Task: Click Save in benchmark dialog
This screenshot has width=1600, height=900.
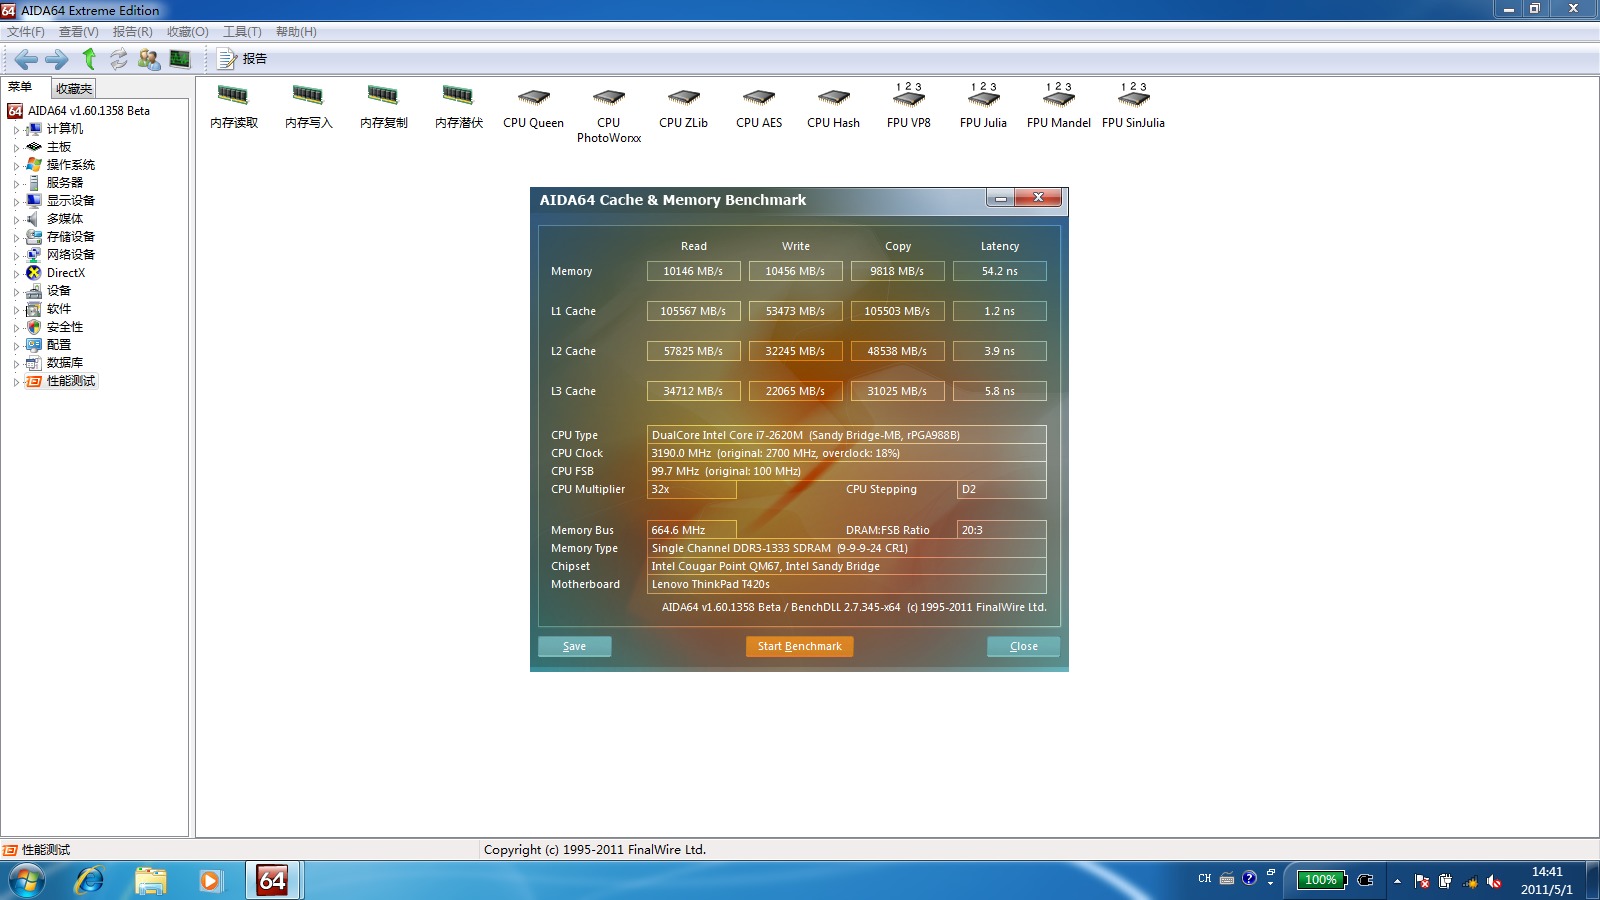Action: [574, 646]
